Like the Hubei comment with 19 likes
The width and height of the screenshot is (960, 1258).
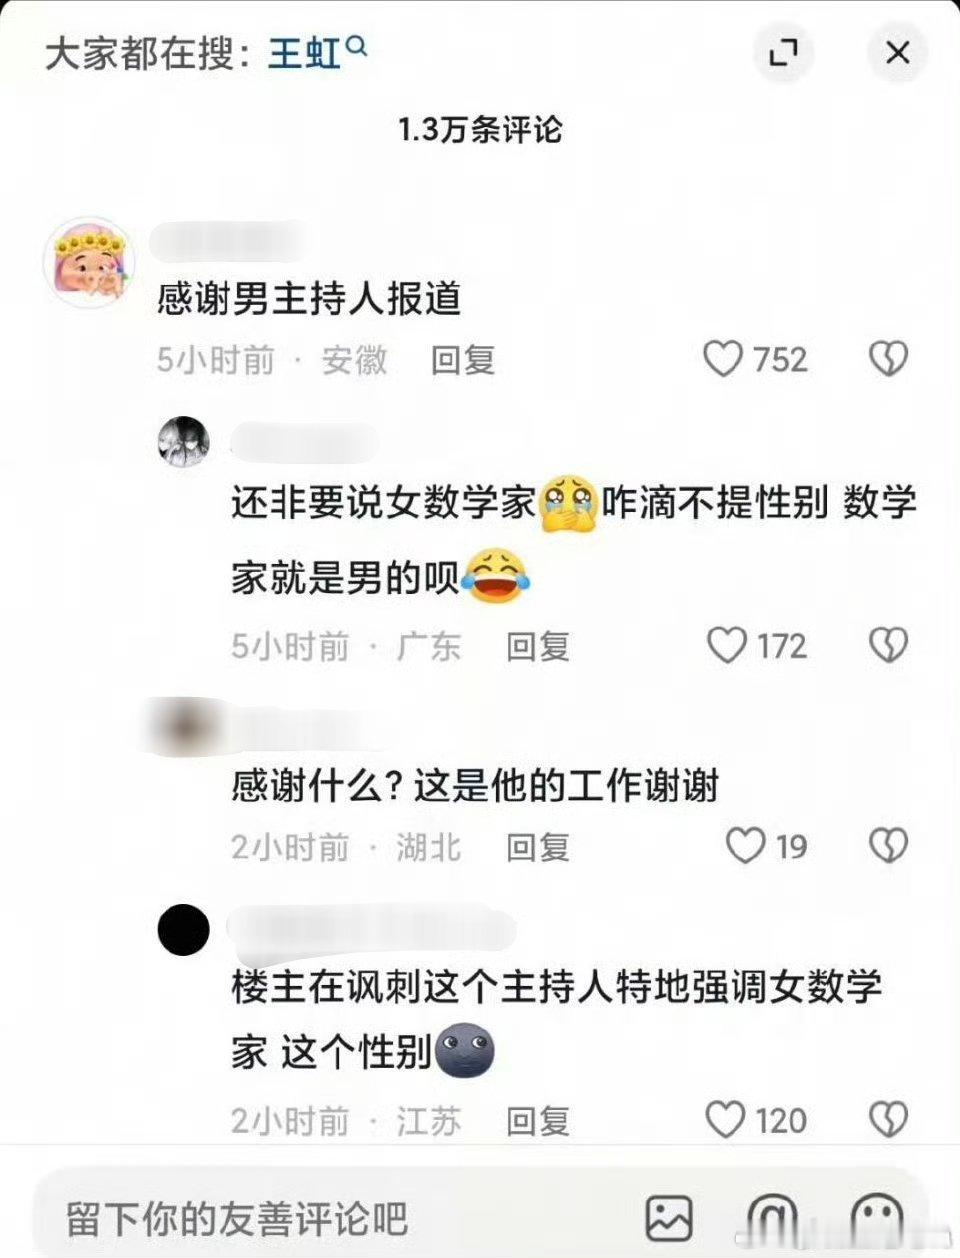coord(745,846)
